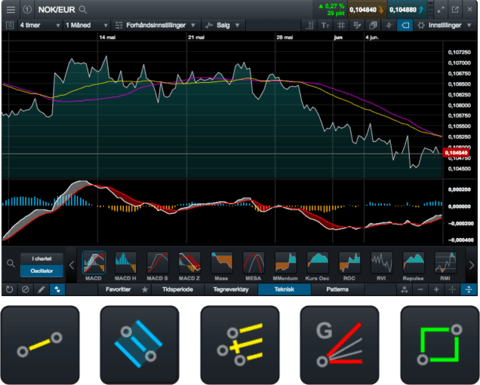Viewport: 480px width, 385px height.
Task: Click the pin-style icon left of price label
Action: [x=389, y=25]
